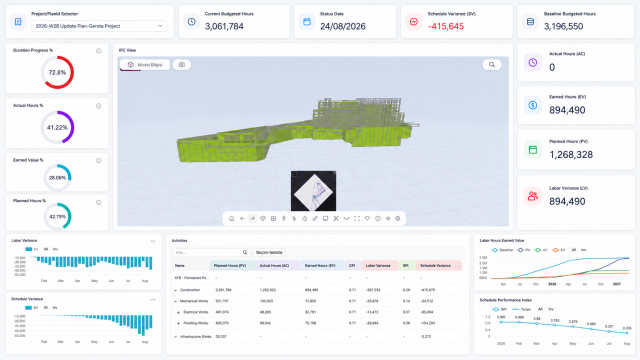The width and height of the screenshot is (640, 360).
Task: Select the ruler measure tool in IFC toolbar
Action: 315,218
